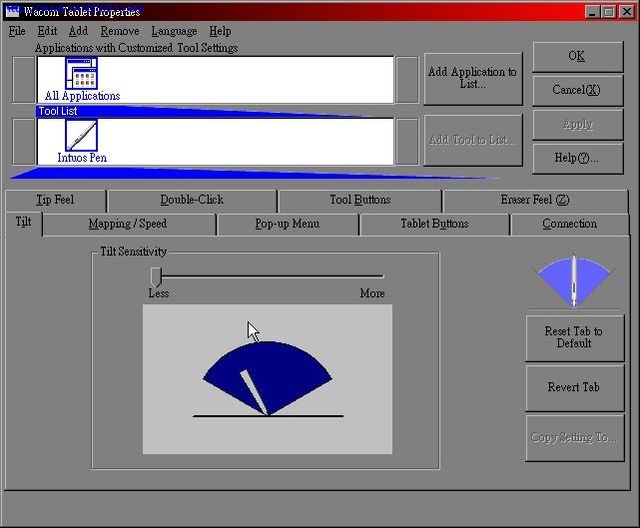Image resolution: width=640 pixels, height=528 pixels.
Task: Click the Cancel(X) button
Action: (x=578, y=90)
